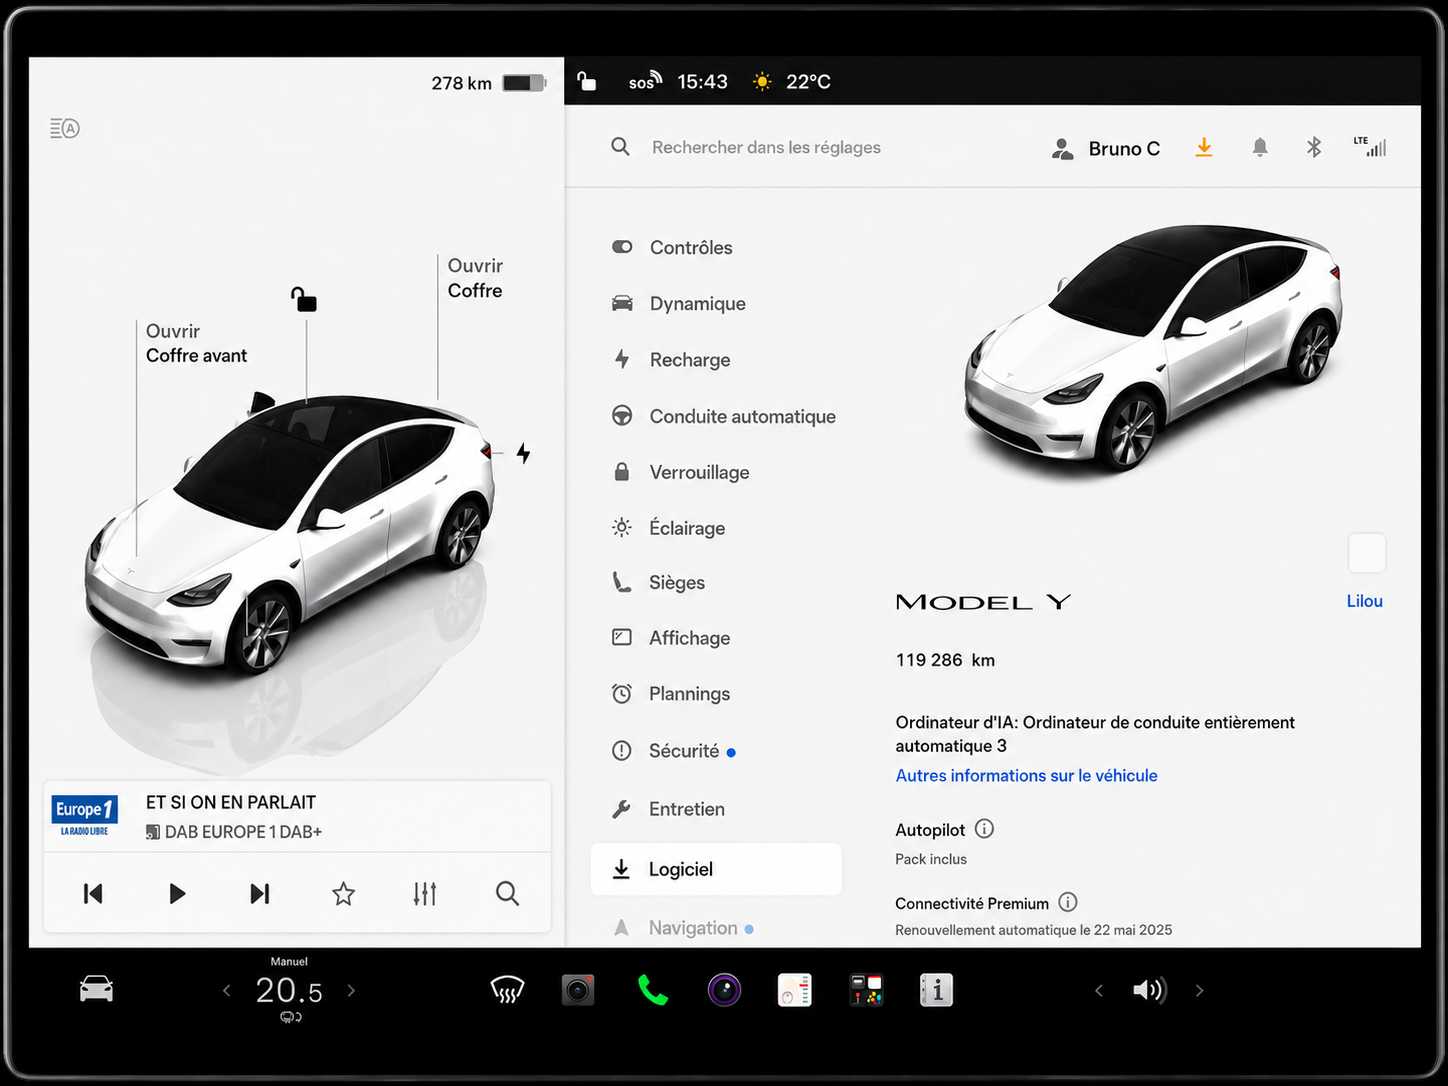The height and width of the screenshot is (1086, 1448).
Task: Tap Ouvrir Coffre to open trunk
Action: tap(475, 278)
